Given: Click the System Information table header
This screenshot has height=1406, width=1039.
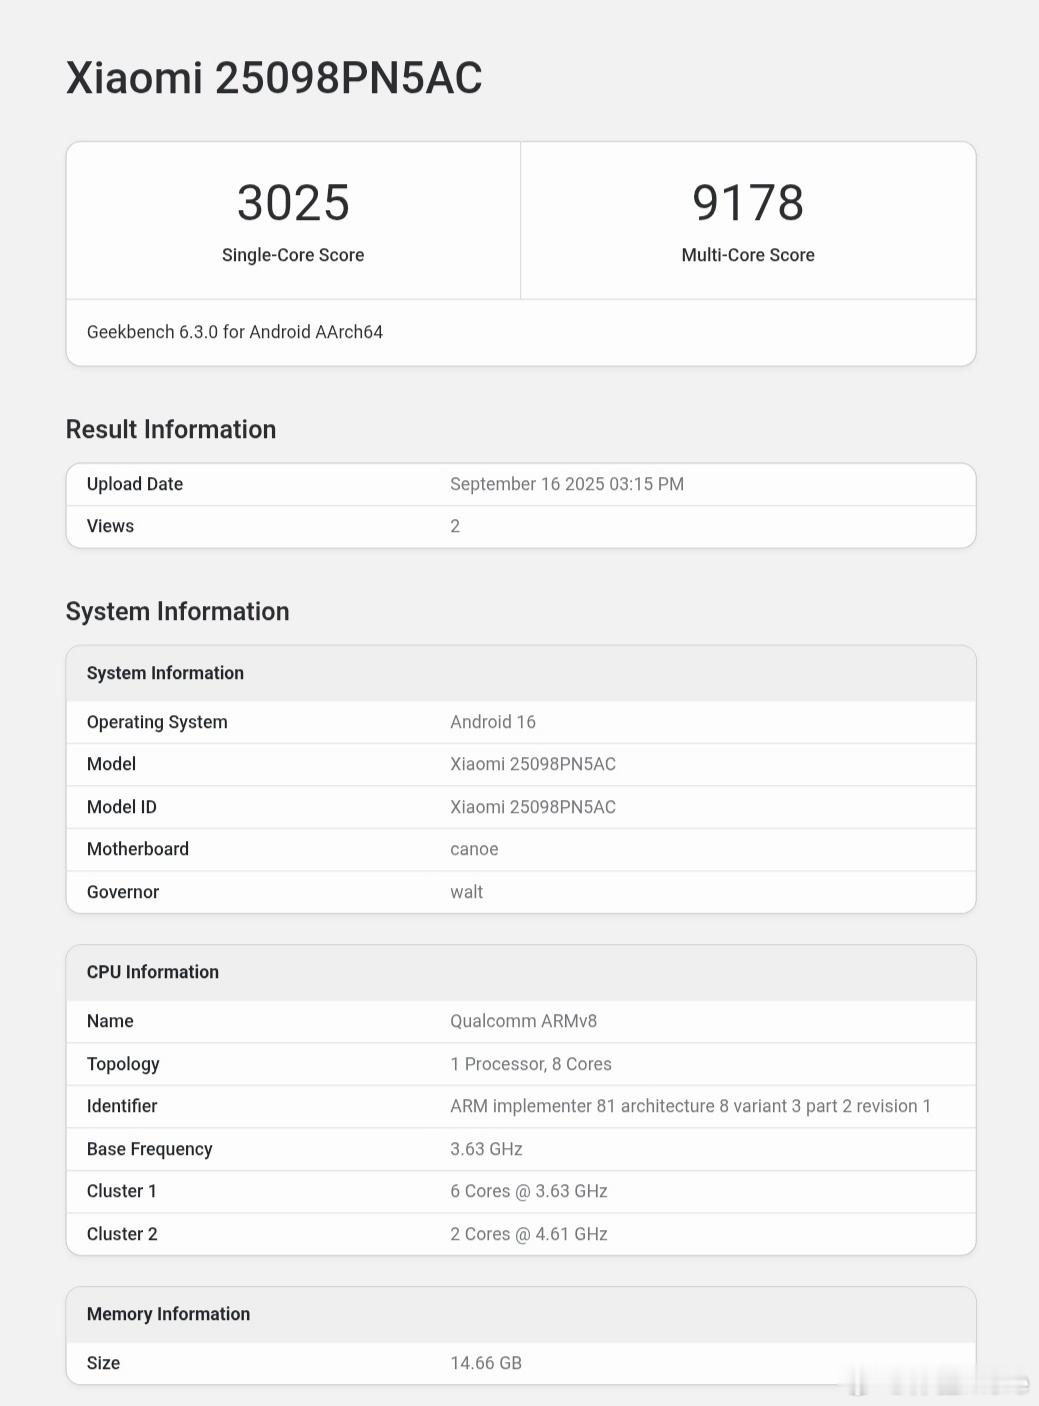Looking at the screenshot, I should click(165, 673).
